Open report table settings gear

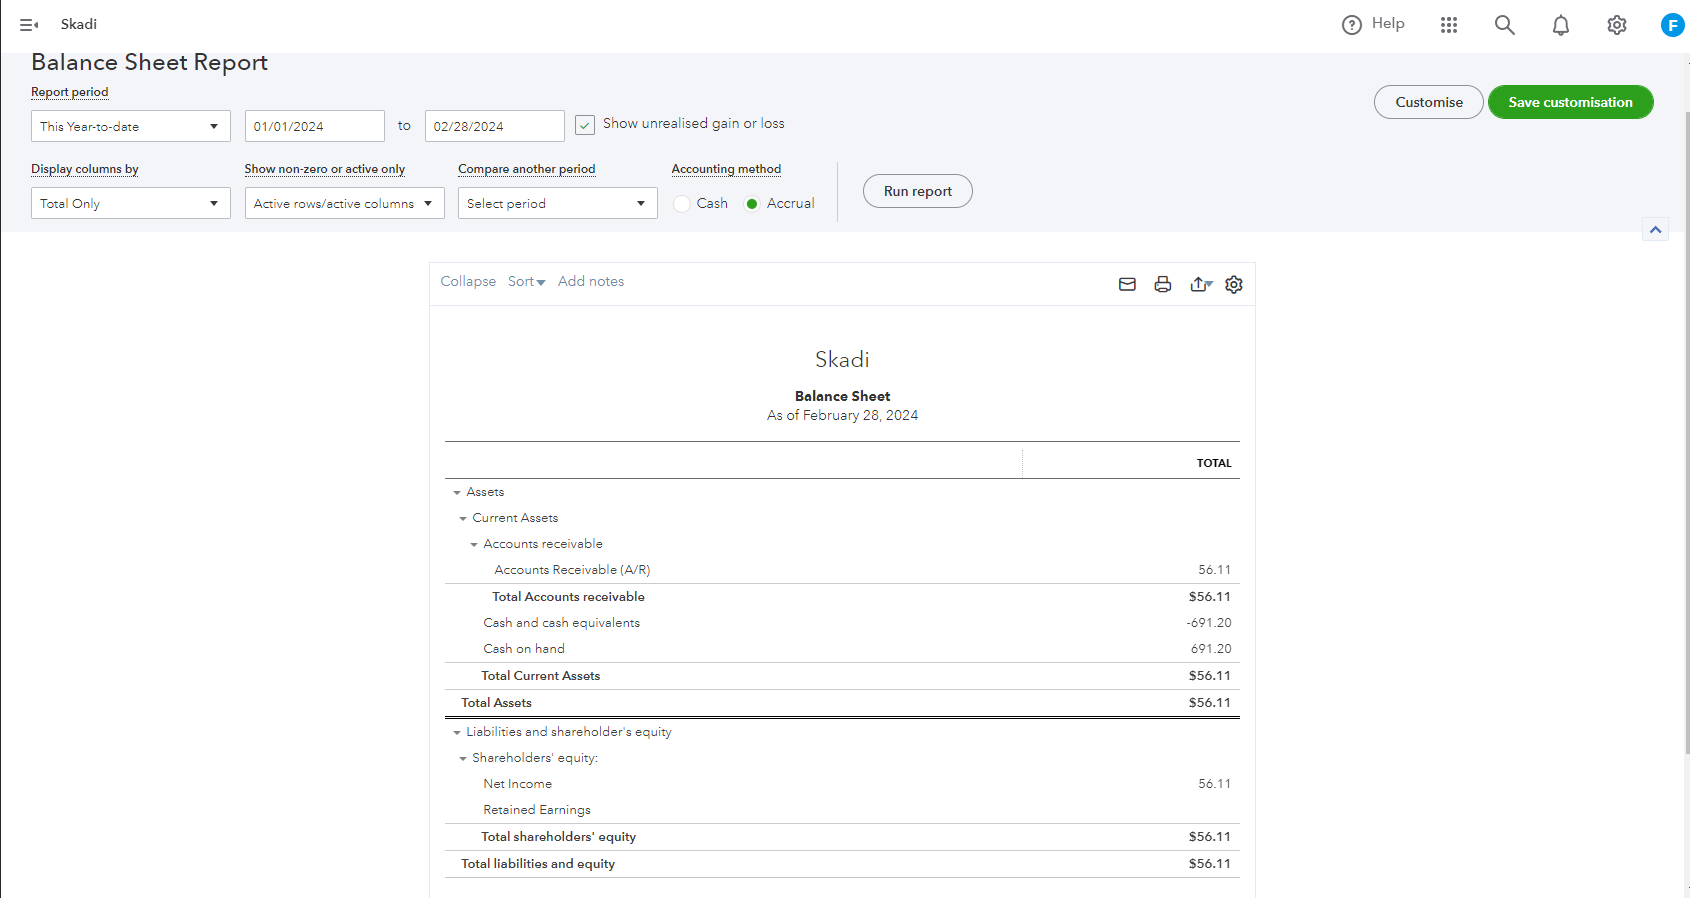tap(1234, 284)
